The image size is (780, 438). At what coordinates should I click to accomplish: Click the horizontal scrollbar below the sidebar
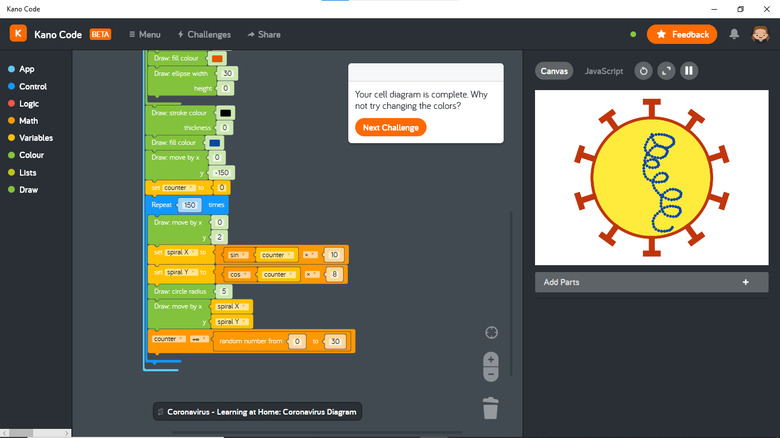tap(35, 433)
